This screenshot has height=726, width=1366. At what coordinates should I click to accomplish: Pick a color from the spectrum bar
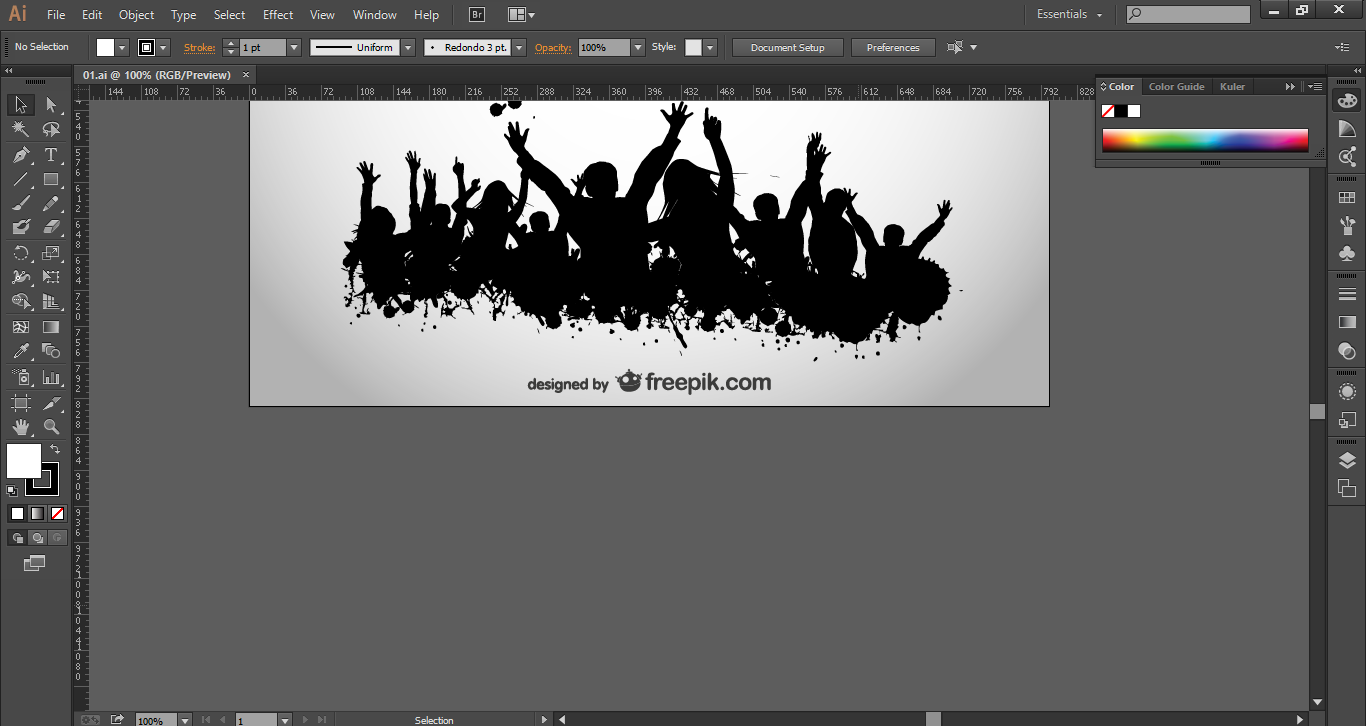coord(1205,140)
